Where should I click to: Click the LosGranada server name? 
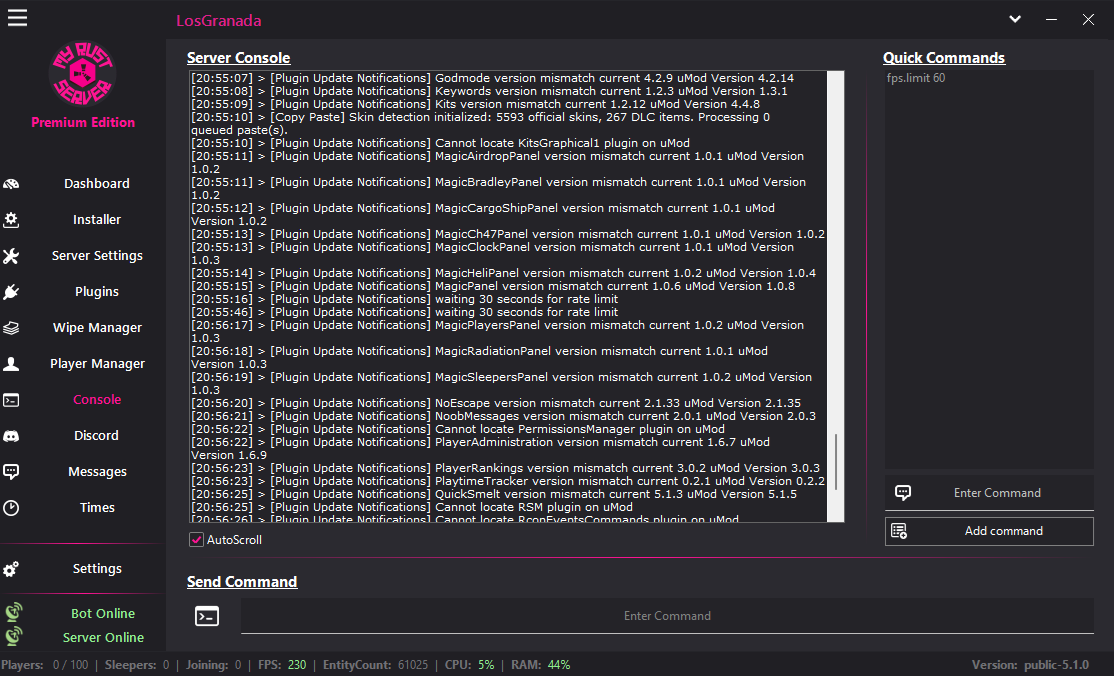pos(219,21)
